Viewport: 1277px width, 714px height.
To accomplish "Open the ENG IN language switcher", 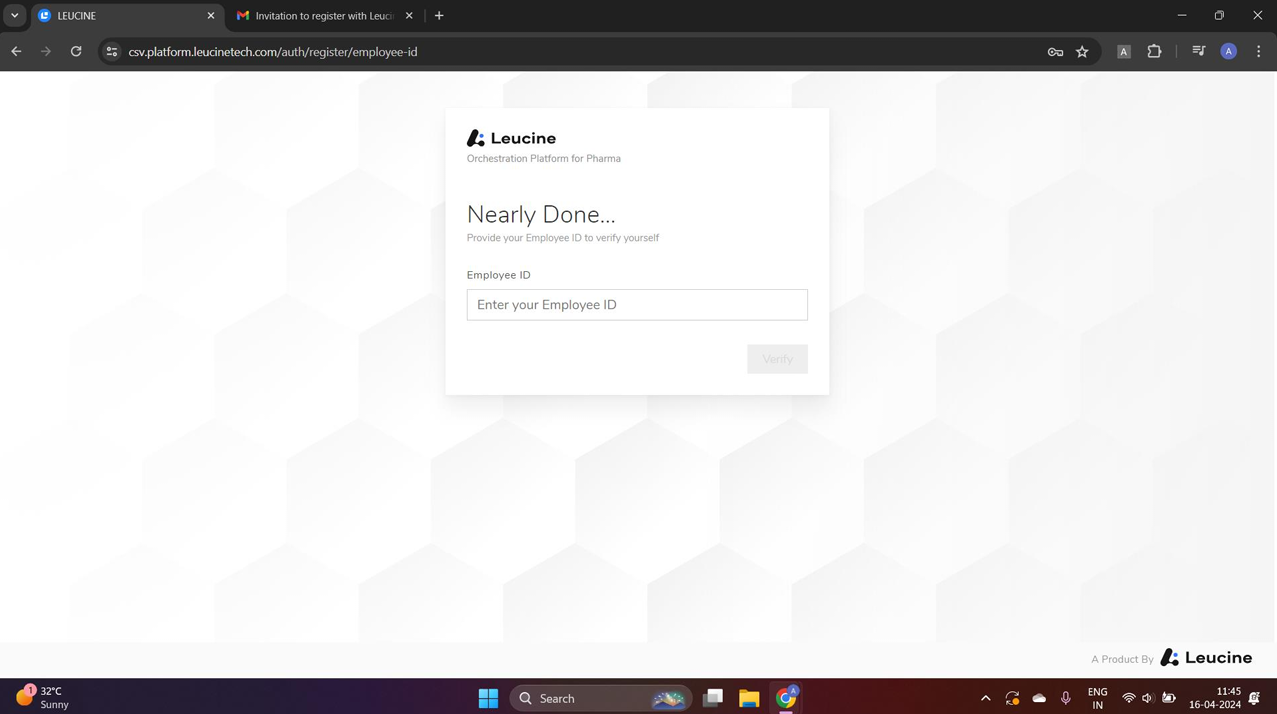I will coord(1097,698).
